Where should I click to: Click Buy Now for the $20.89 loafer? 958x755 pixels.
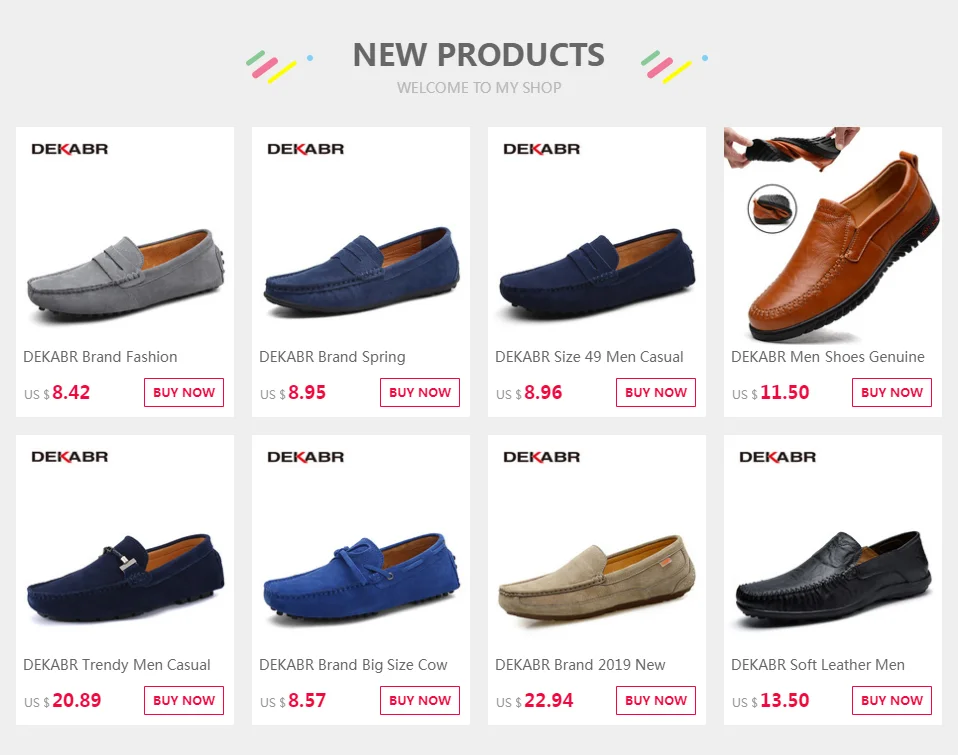pyautogui.click(x=184, y=701)
